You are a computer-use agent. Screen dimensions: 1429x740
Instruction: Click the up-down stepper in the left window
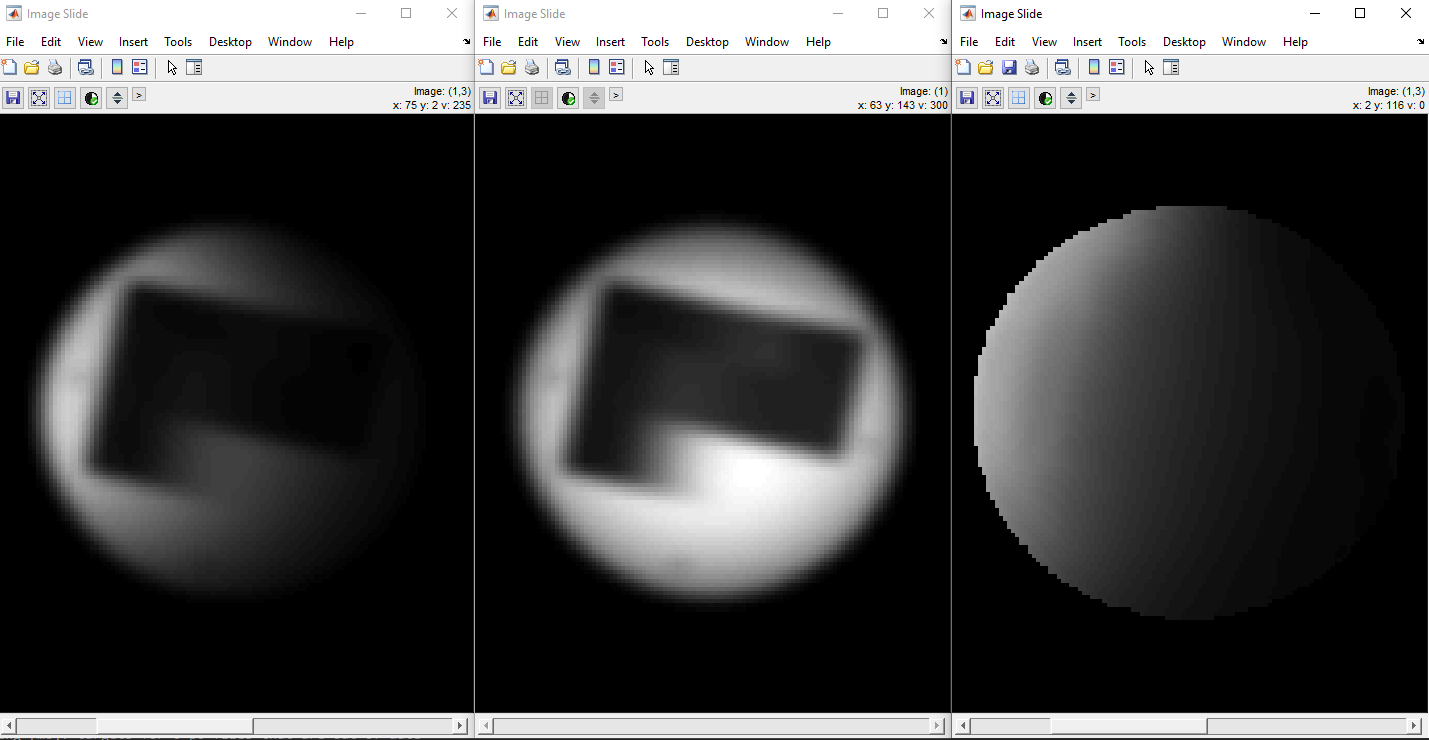[117, 98]
